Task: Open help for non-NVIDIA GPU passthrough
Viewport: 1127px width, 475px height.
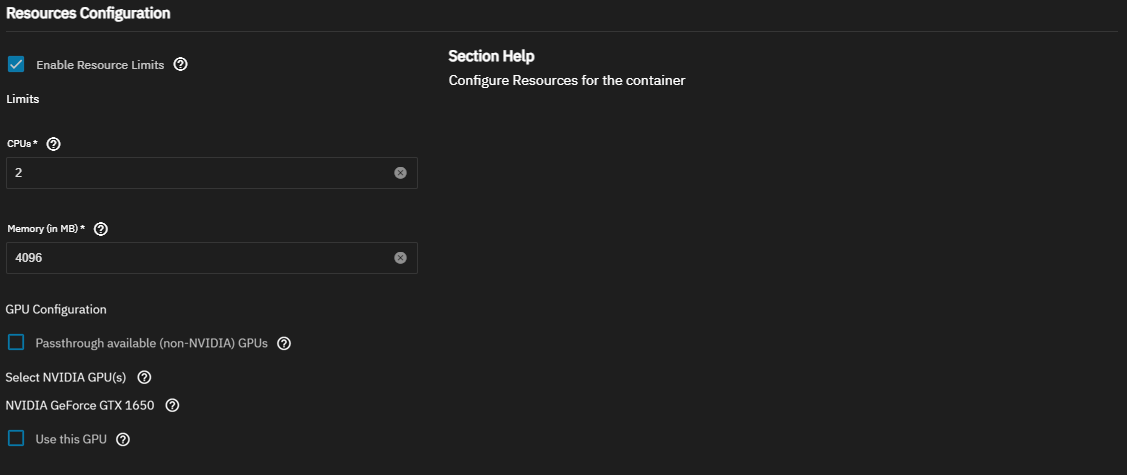Action: click(x=284, y=343)
